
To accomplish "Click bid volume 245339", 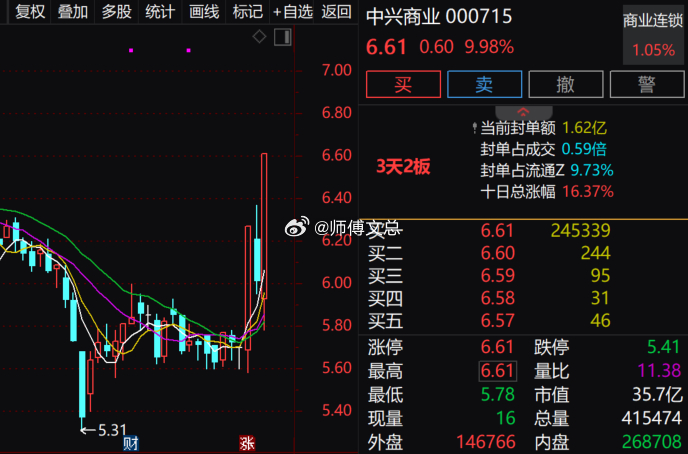I will 580,230.
